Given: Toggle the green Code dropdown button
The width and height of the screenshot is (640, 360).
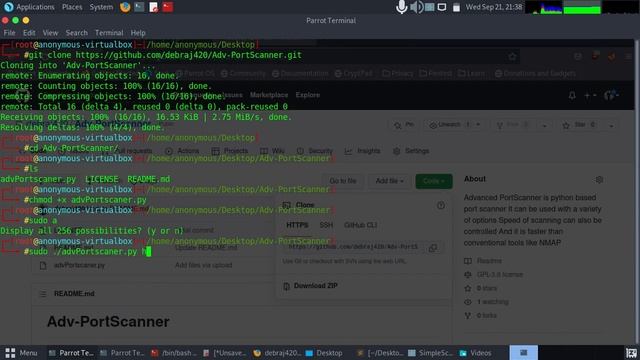Looking at the screenshot, I should 434,181.
